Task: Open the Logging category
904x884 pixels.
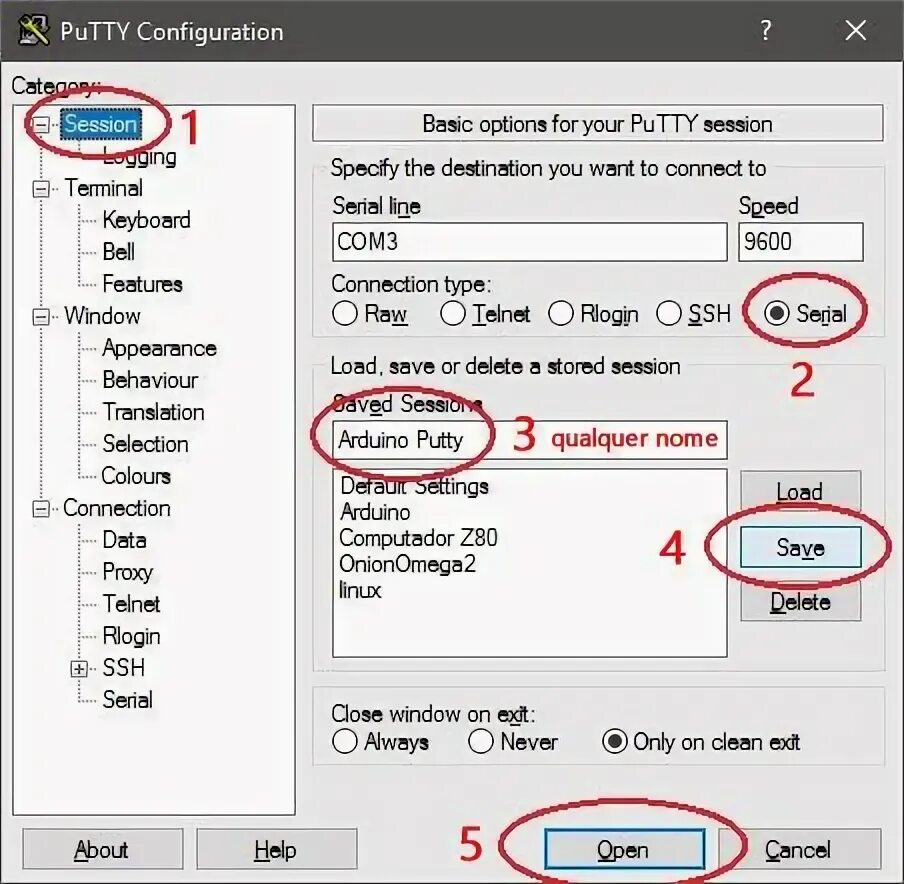Action: pos(139,156)
